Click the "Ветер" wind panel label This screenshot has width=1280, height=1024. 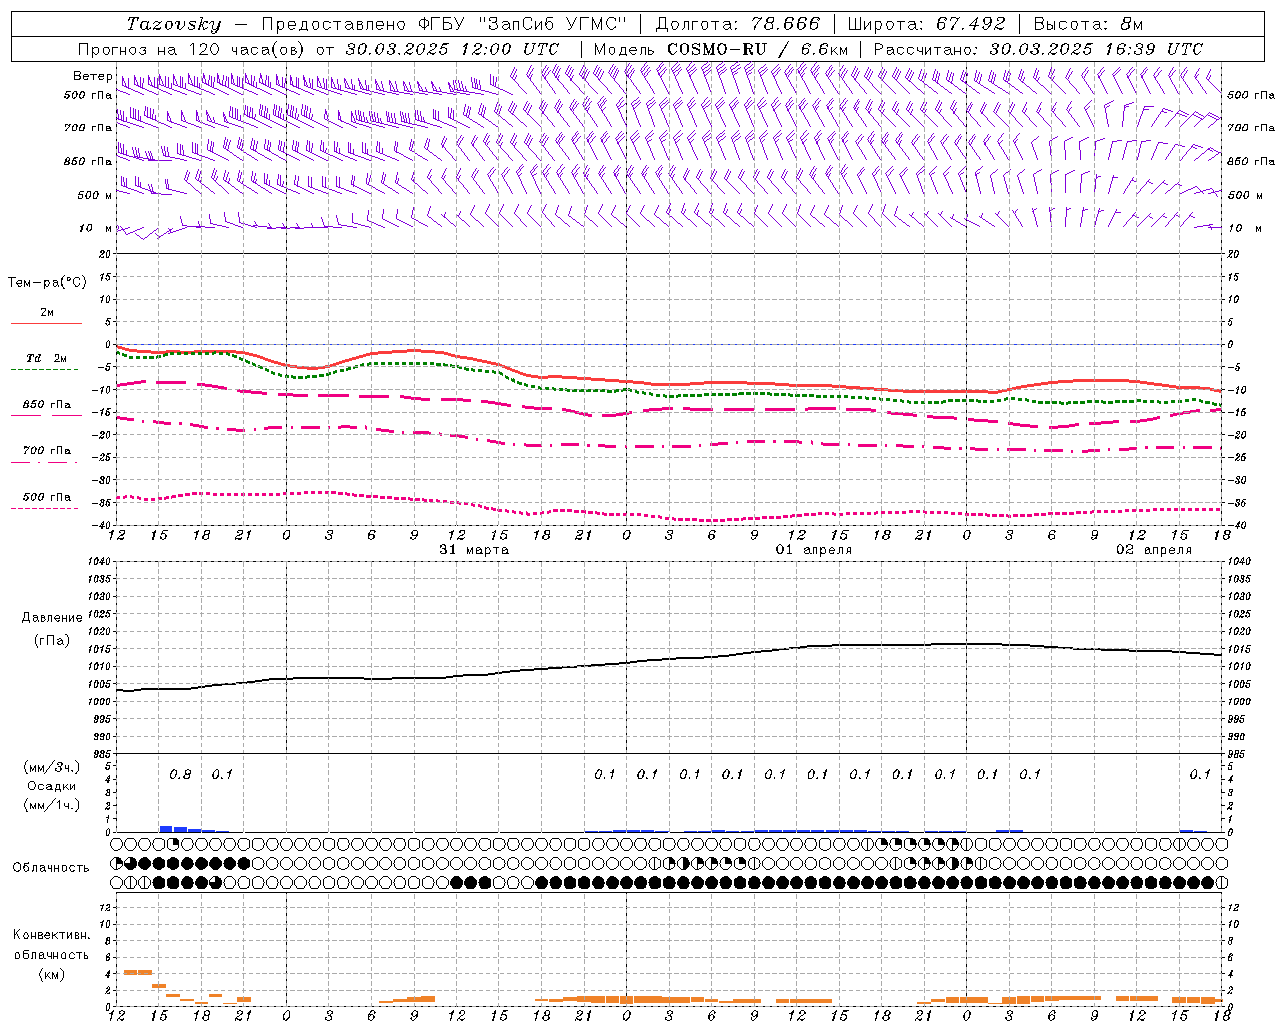pos(92,76)
